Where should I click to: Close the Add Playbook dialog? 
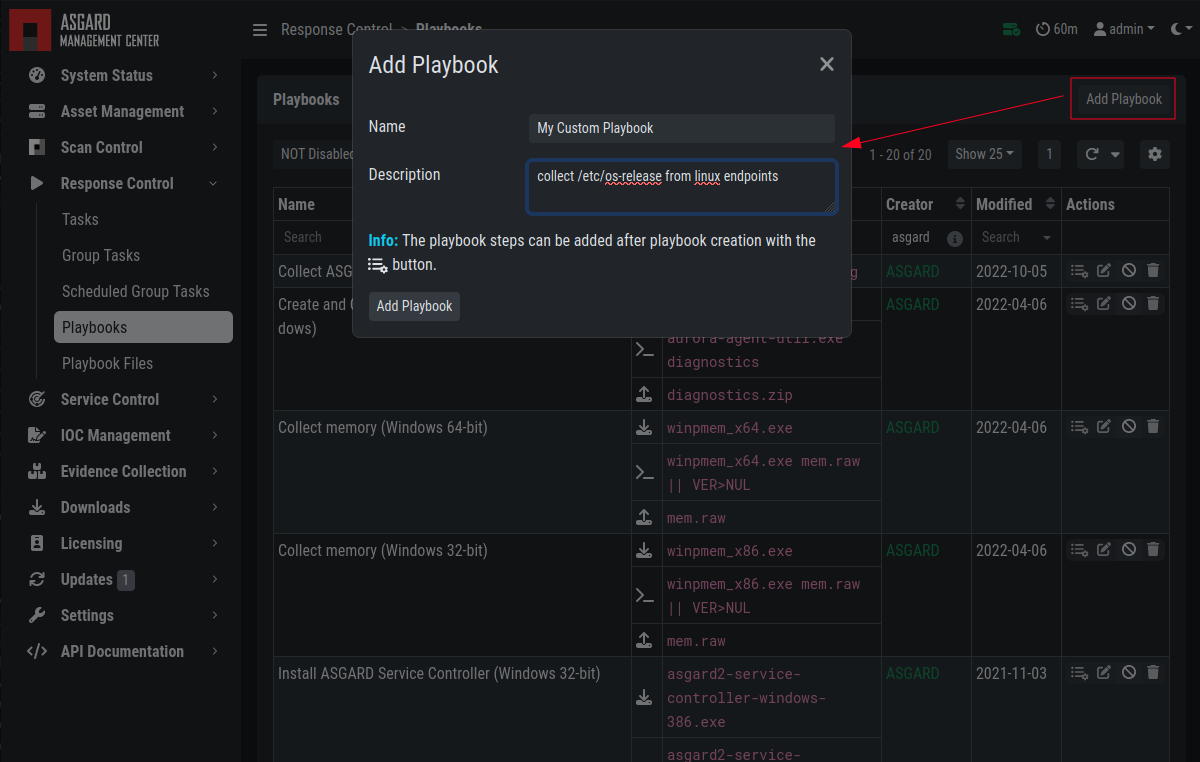point(826,64)
